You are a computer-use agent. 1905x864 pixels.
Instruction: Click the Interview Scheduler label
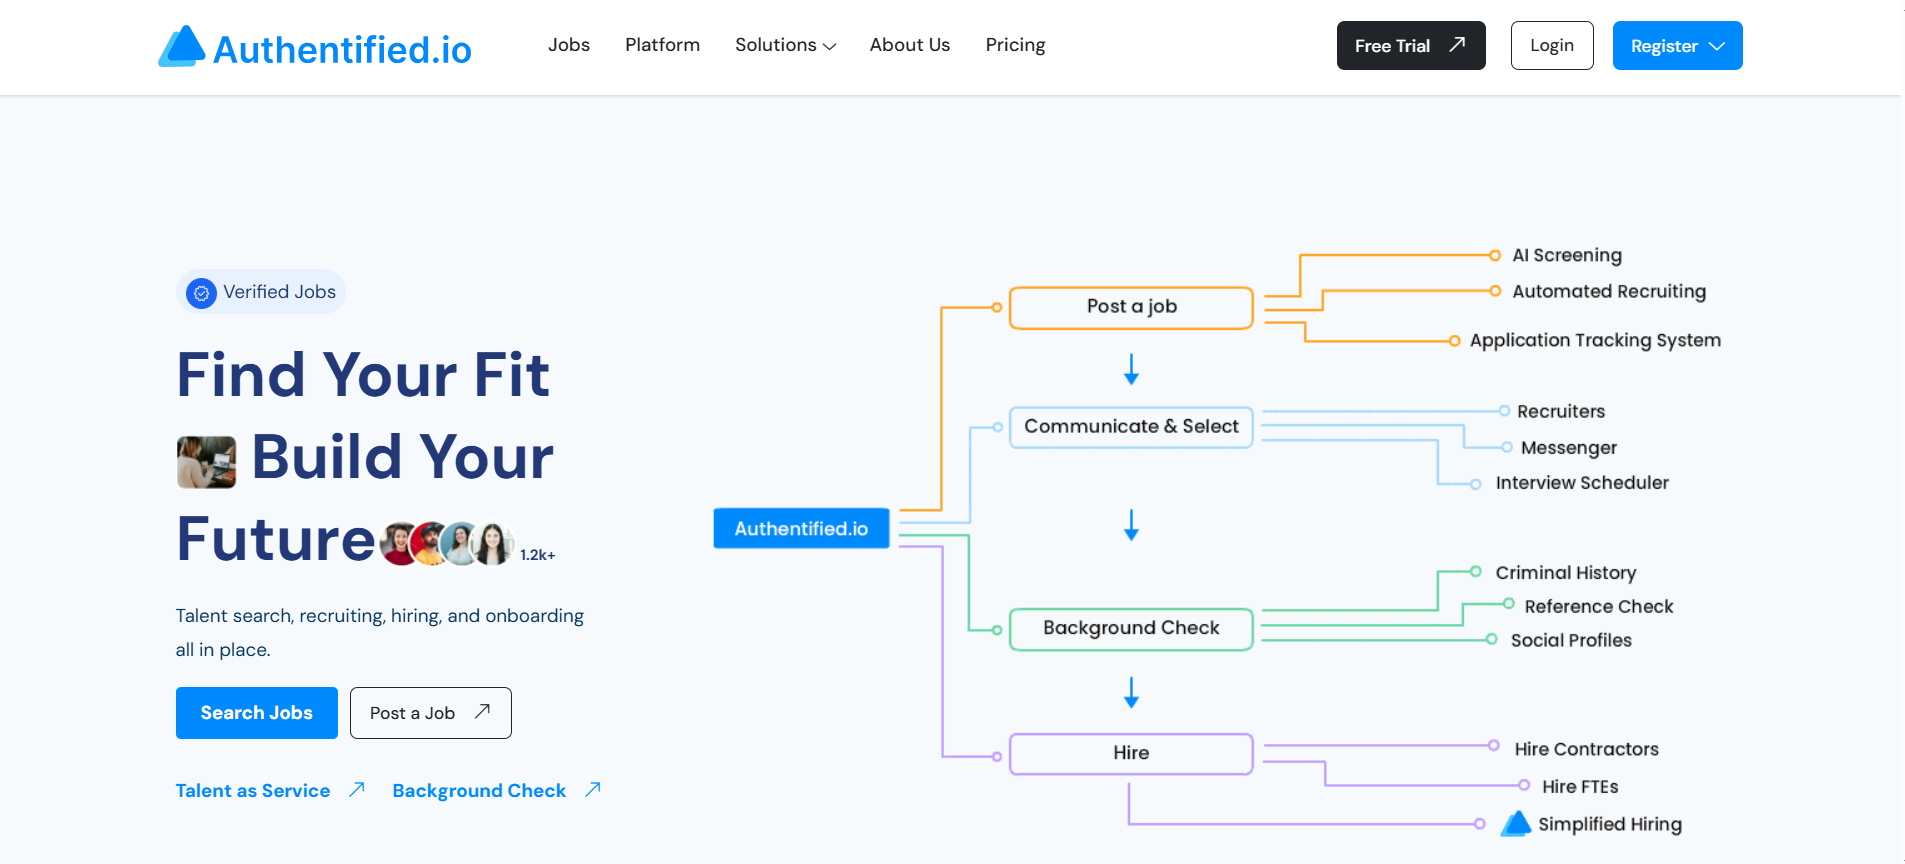point(1582,483)
